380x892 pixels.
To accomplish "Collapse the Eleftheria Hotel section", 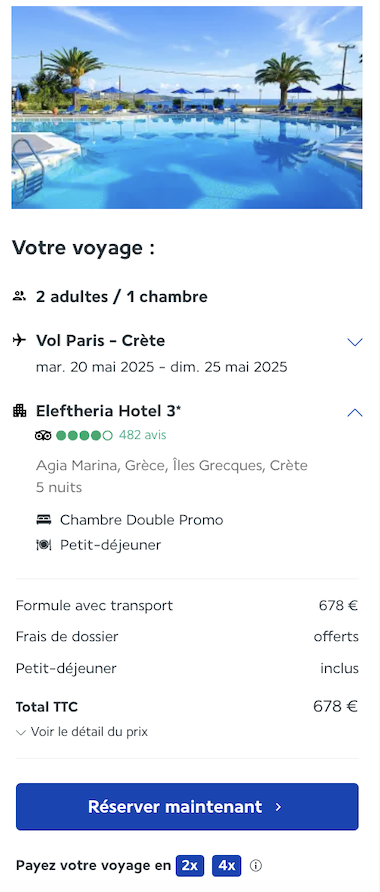I will pos(355,412).
